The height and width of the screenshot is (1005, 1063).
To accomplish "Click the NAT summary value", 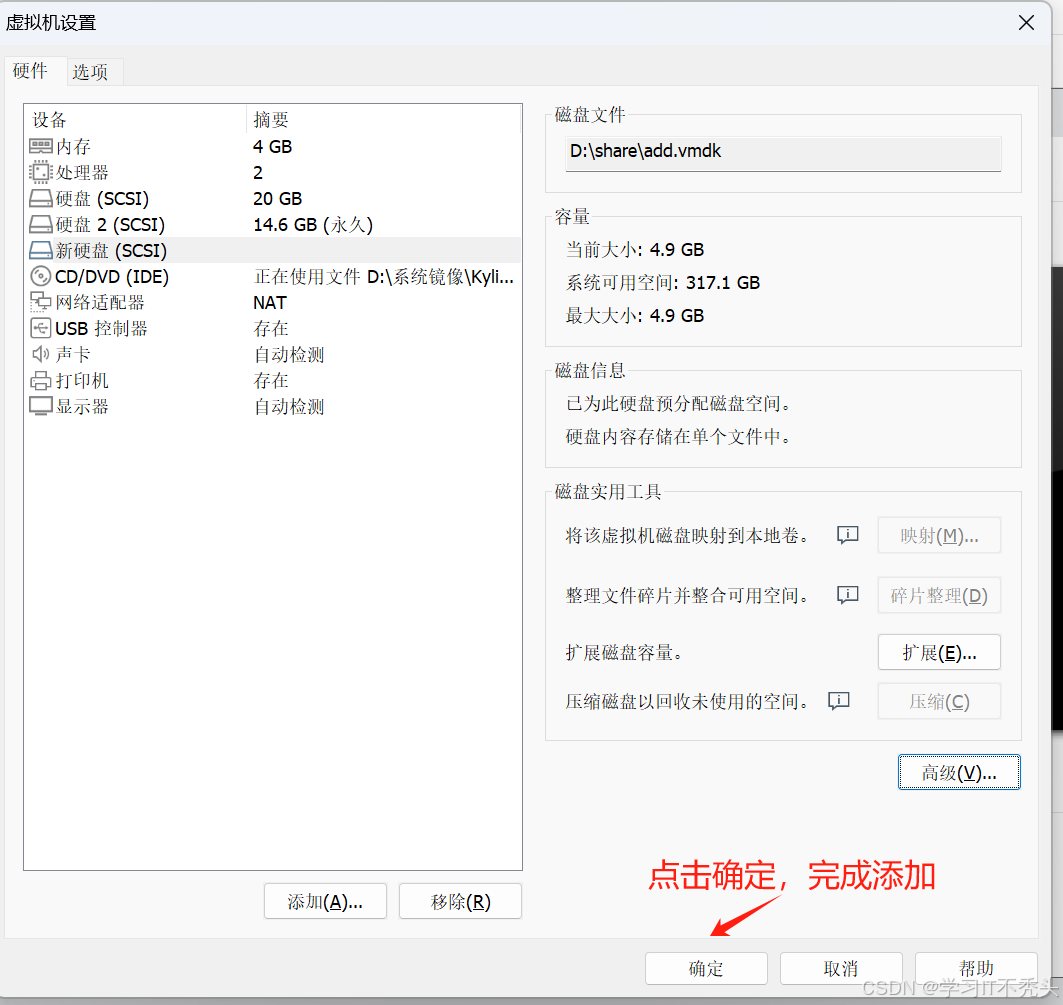I will click(x=270, y=302).
